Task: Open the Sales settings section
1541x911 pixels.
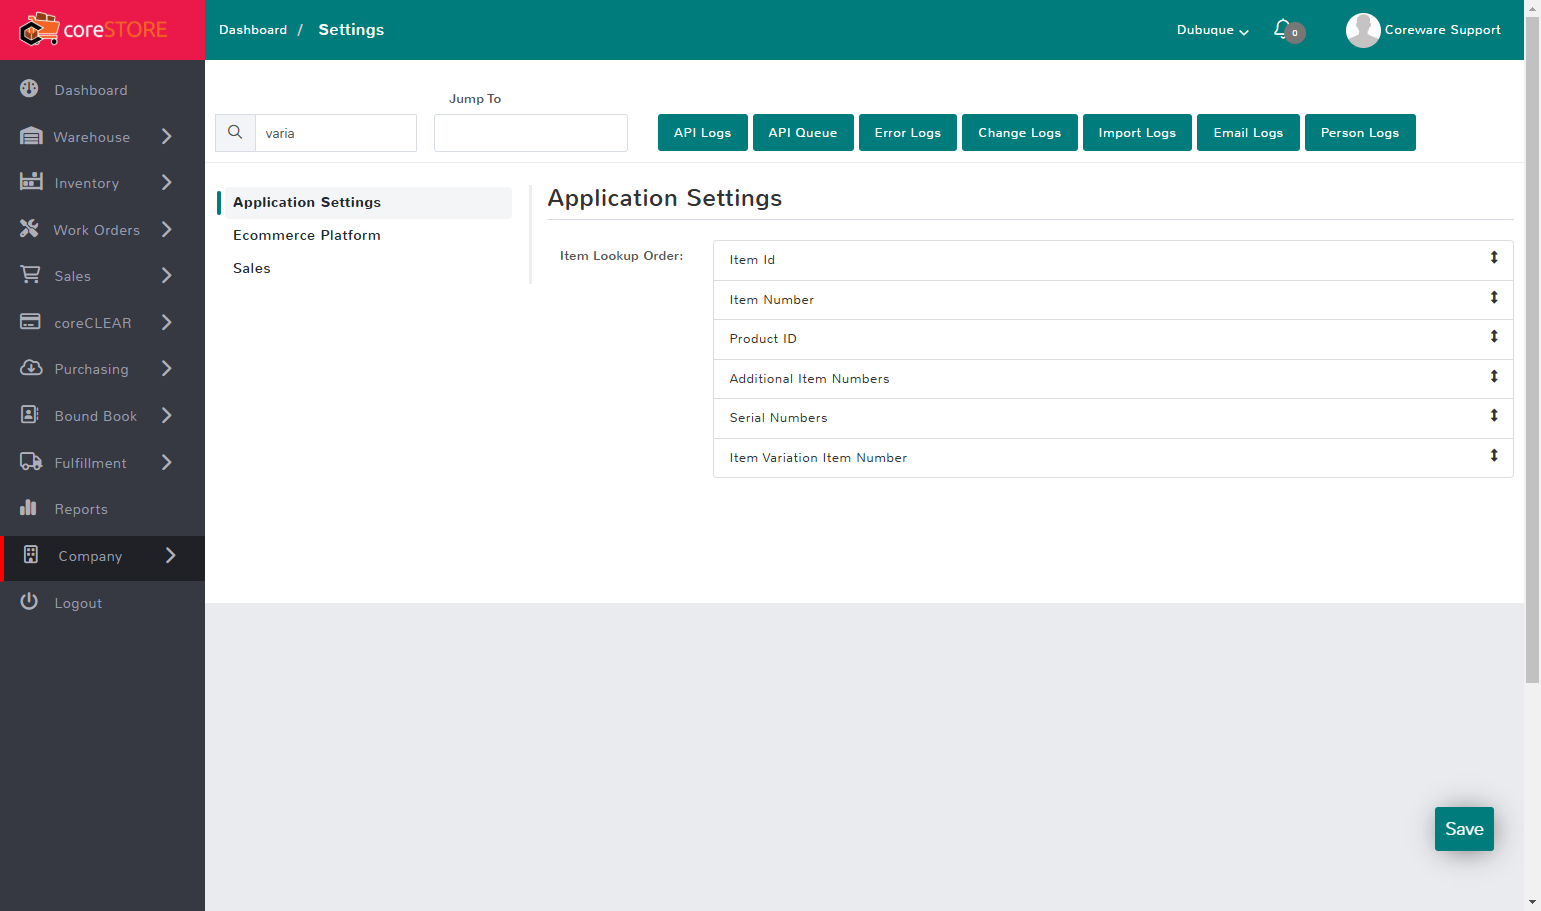Action: point(252,268)
